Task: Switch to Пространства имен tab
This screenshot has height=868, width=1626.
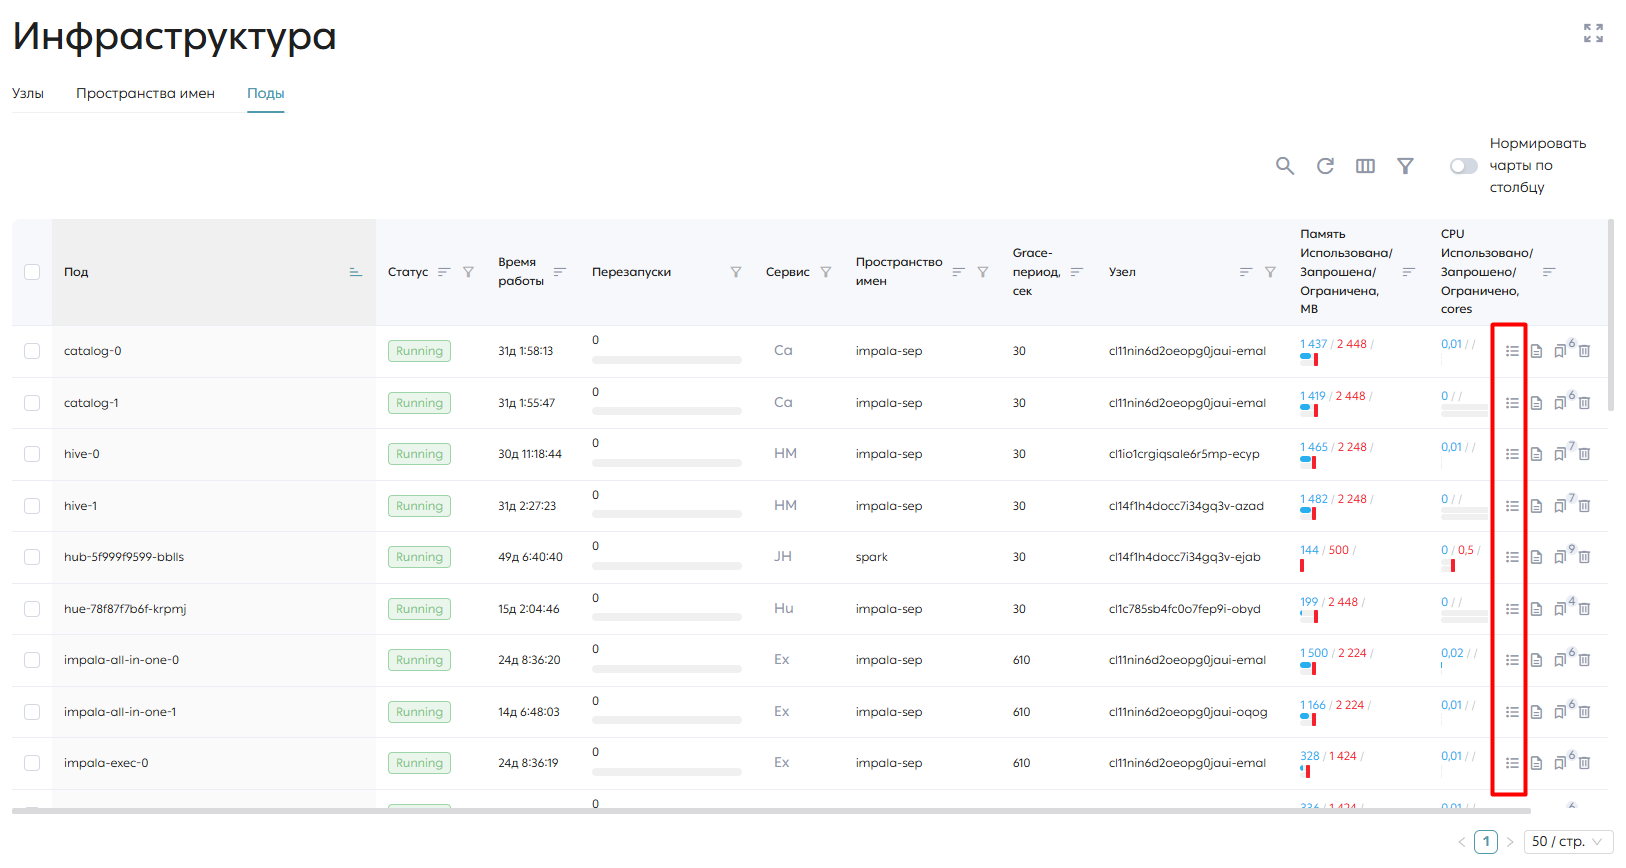Action: pos(145,93)
